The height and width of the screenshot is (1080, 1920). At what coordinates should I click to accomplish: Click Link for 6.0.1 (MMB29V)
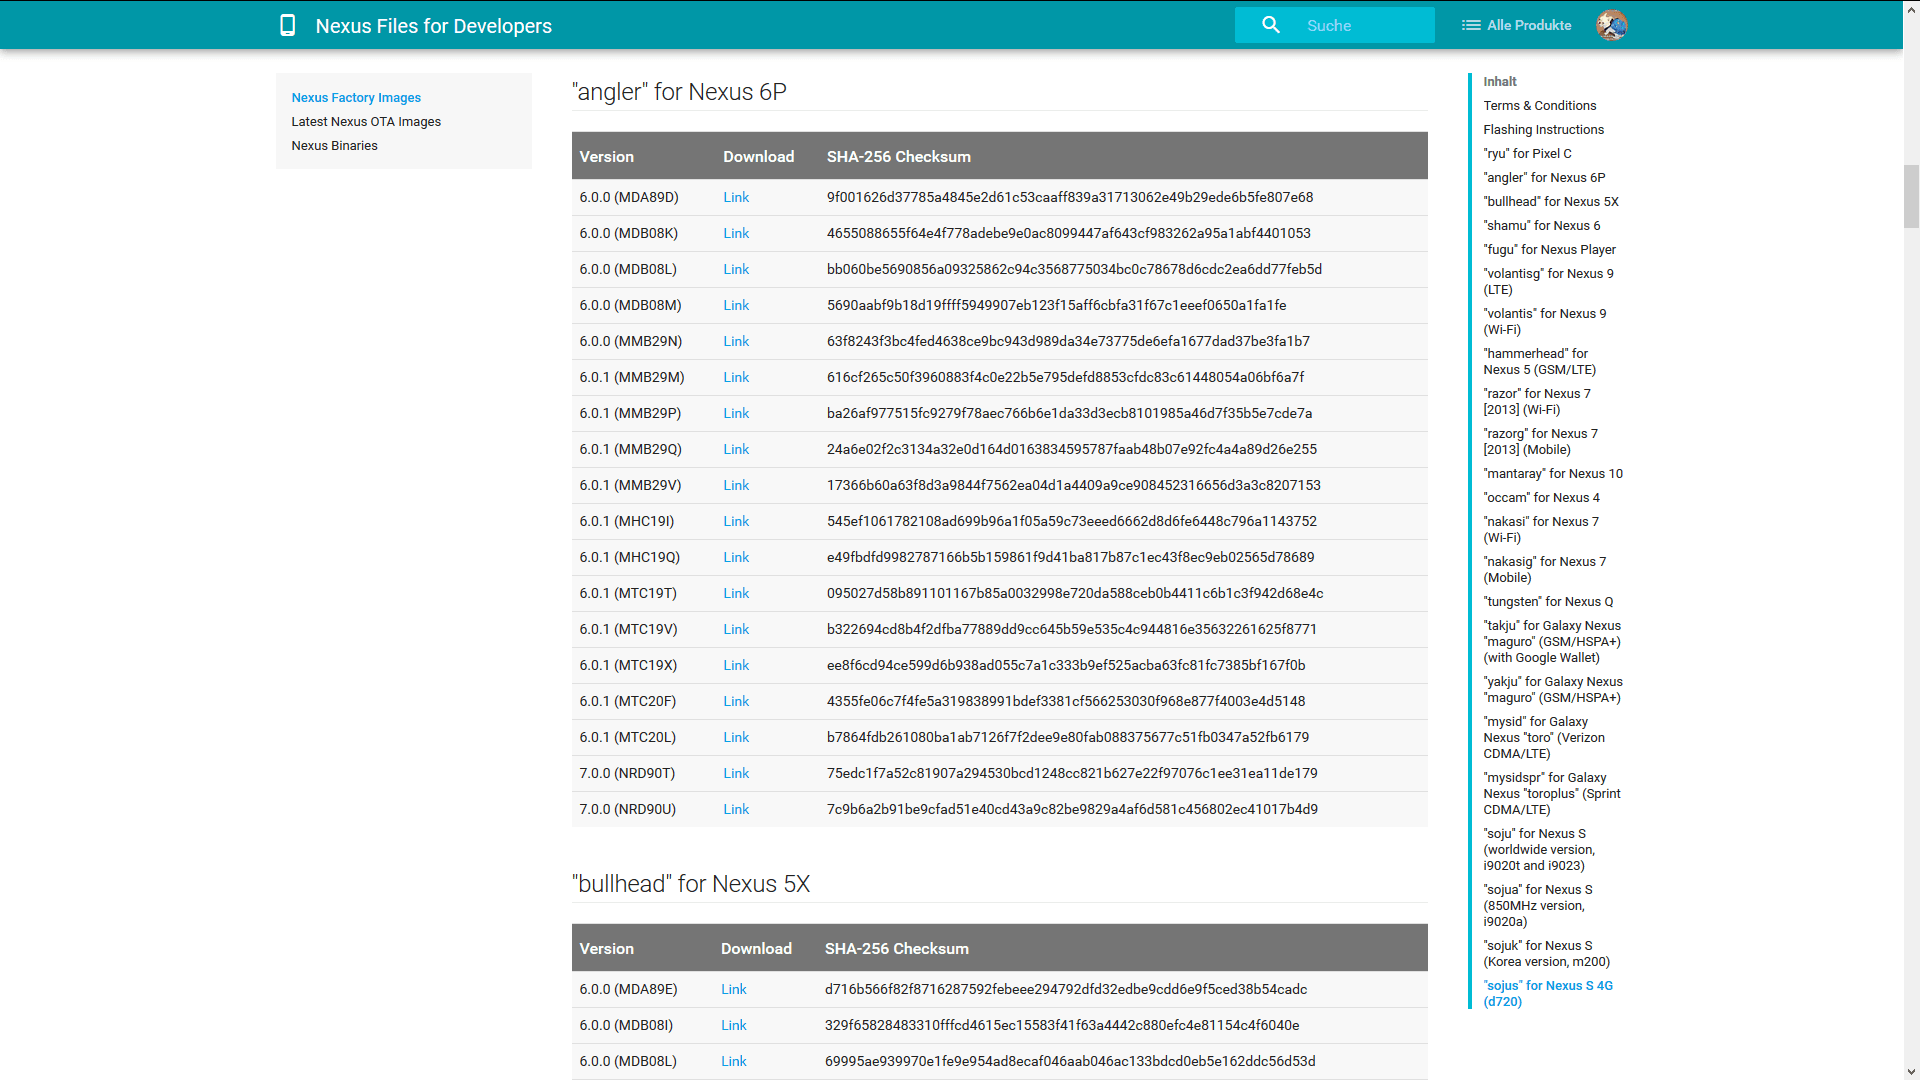pyautogui.click(x=736, y=486)
